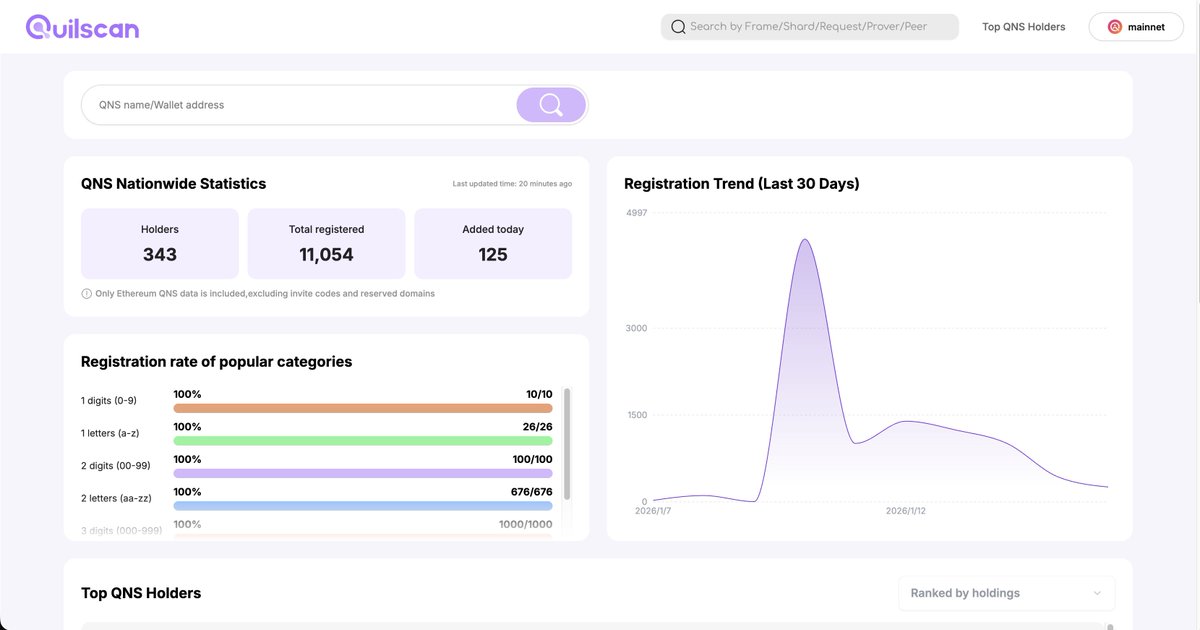This screenshot has height=630, width=1200.
Task: Click the chart peak near 4997
Action: [x=805, y=240]
